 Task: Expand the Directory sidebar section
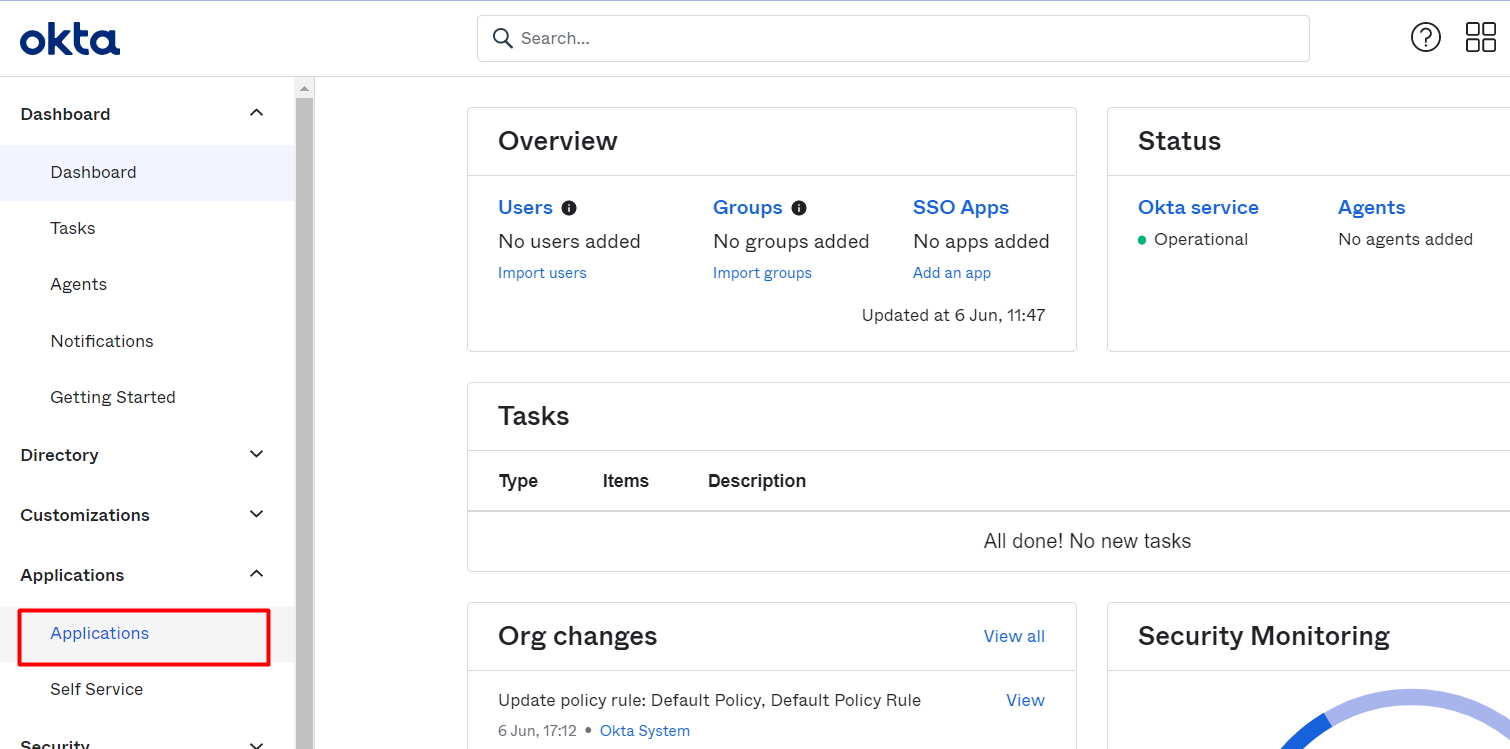point(256,454)
